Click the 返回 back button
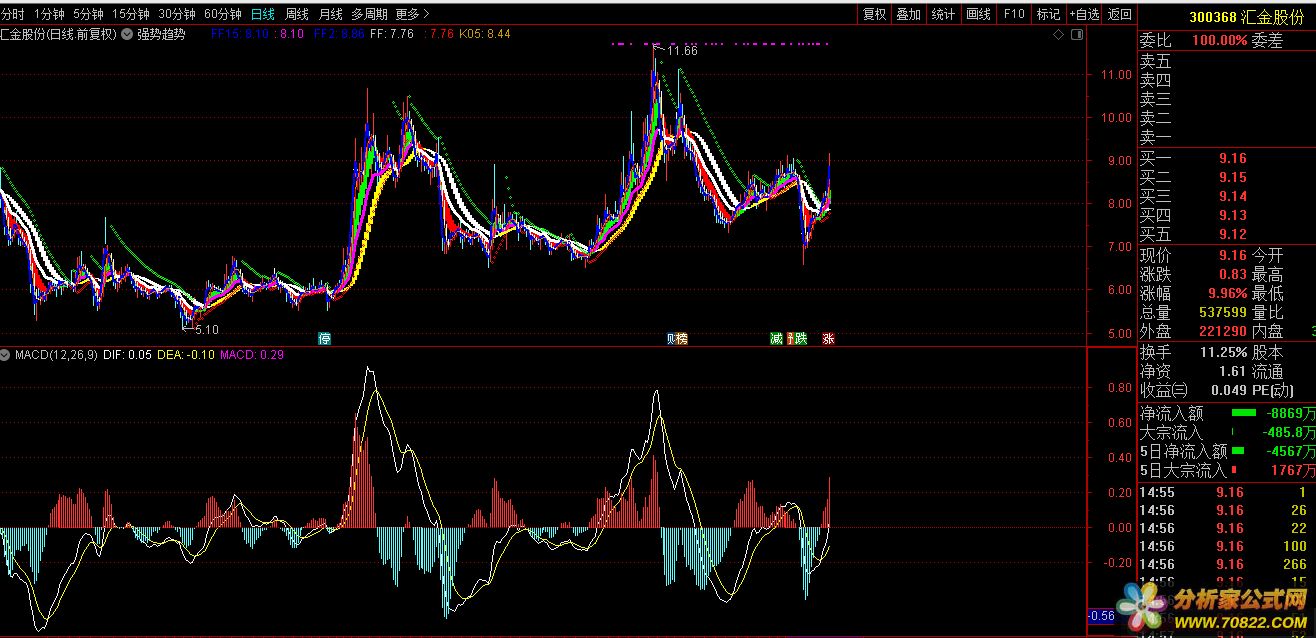Viewport: 1316px width, 638px height. click(x=1120, y=14)
